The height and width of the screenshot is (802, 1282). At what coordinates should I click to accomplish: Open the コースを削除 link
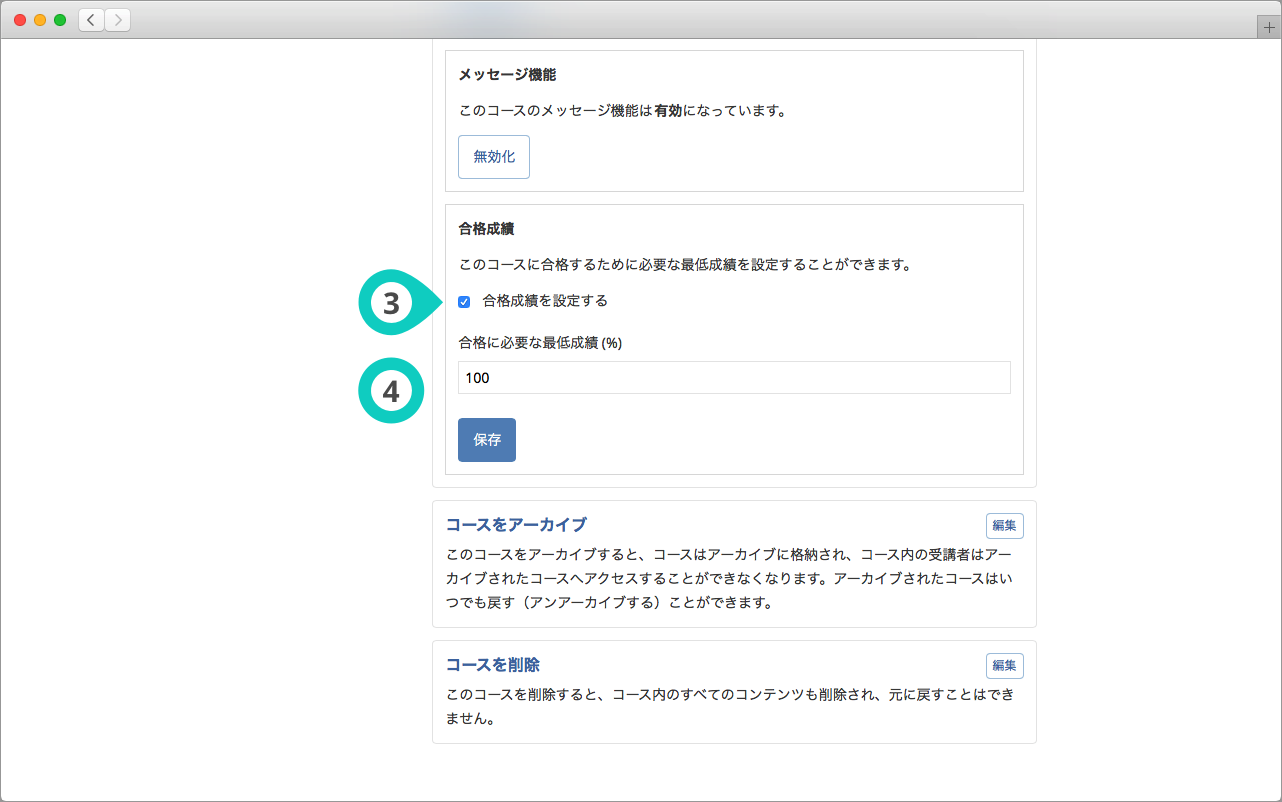click(x=493, y=665)
